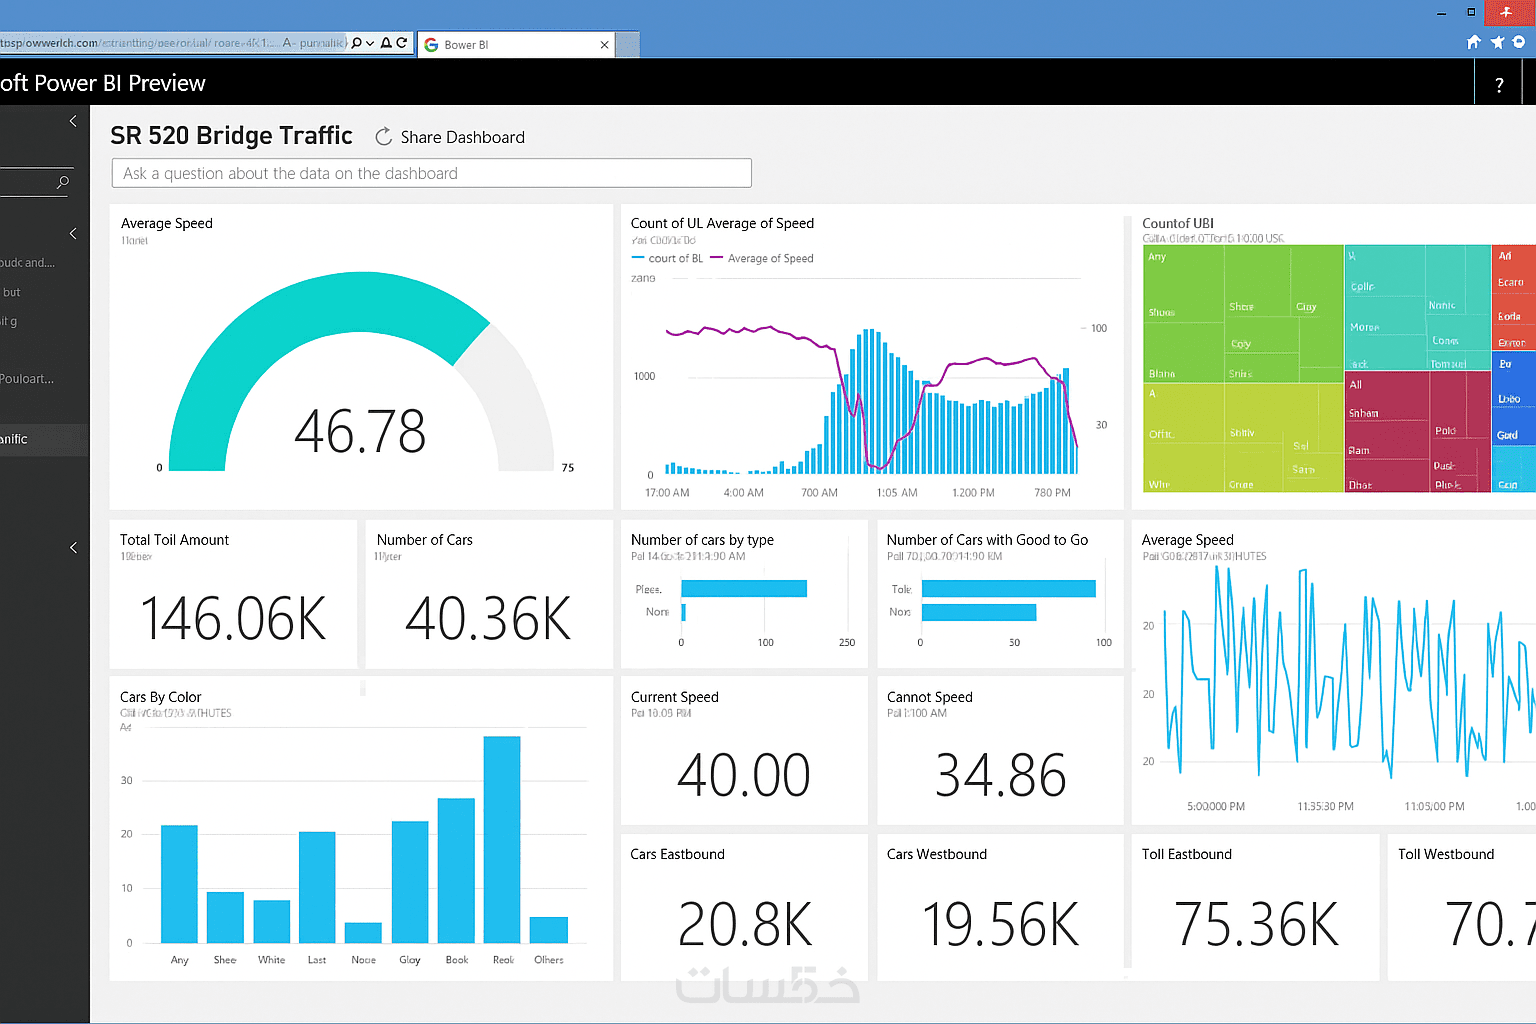This screenshot has width=1536, height=1024.
Task: Click the refresh icon beside Share Dashboard
Action: [383, 137]
